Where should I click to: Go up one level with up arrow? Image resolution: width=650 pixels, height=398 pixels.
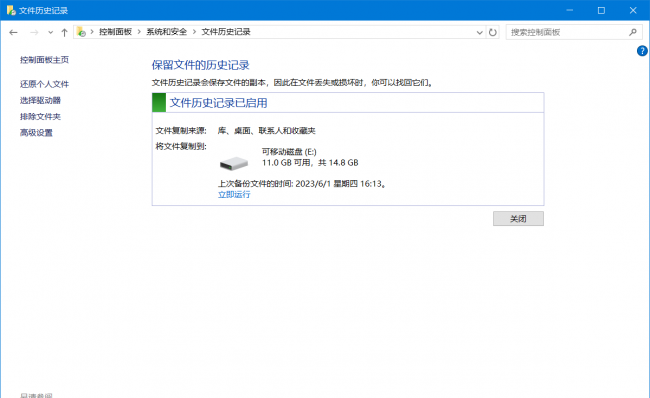tap(64, 32)
